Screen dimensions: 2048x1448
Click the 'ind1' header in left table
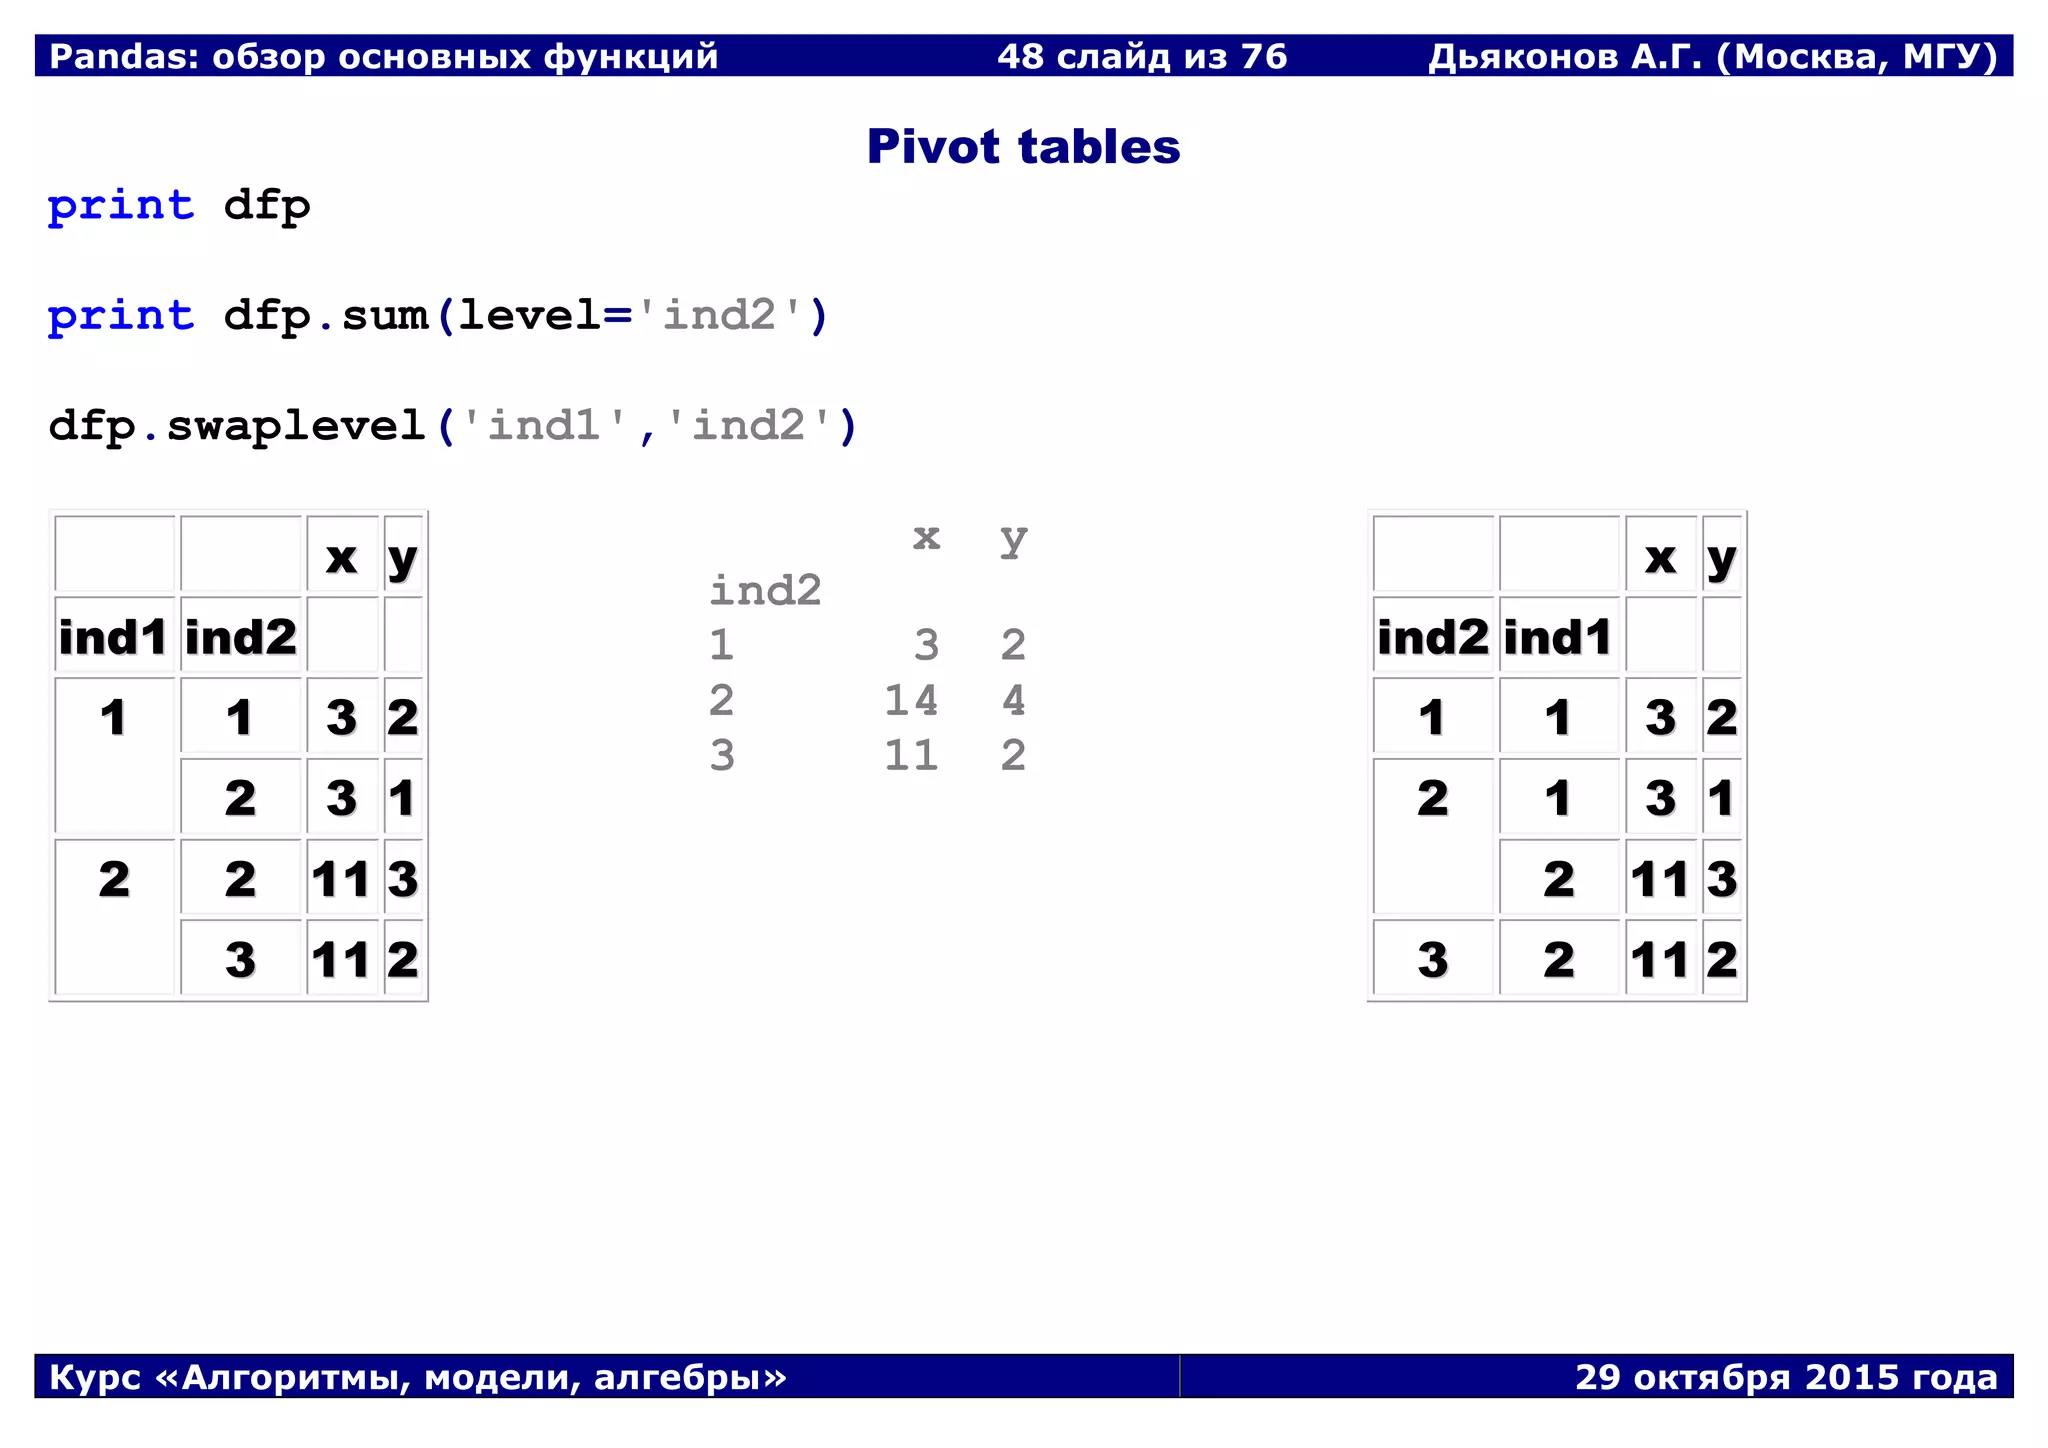point(113,637)
